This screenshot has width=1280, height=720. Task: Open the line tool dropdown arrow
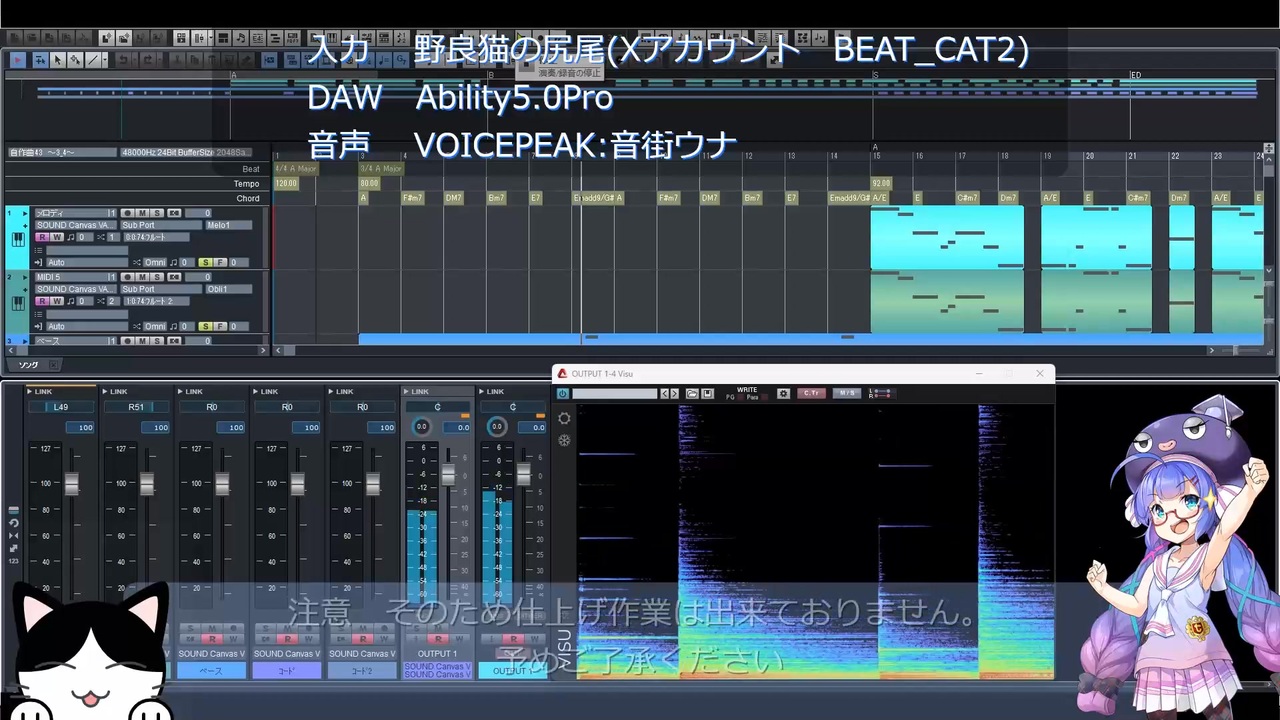105,60
